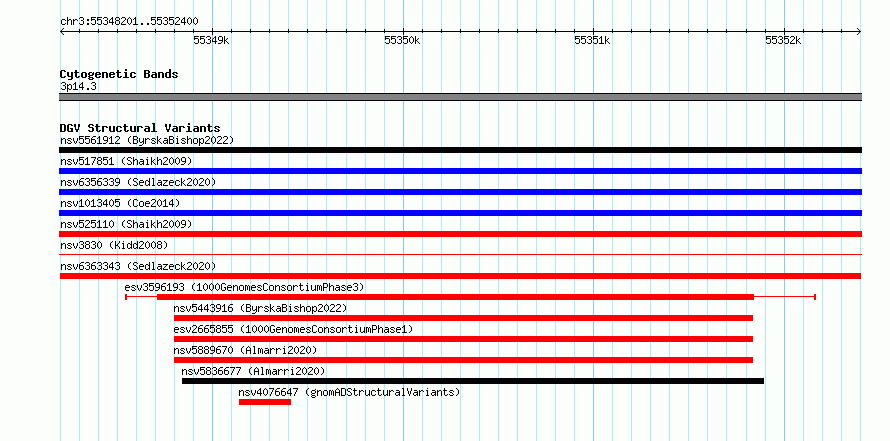Click the Cytogenetic Bands track title
890x441 pixels.
coord(119,74)
